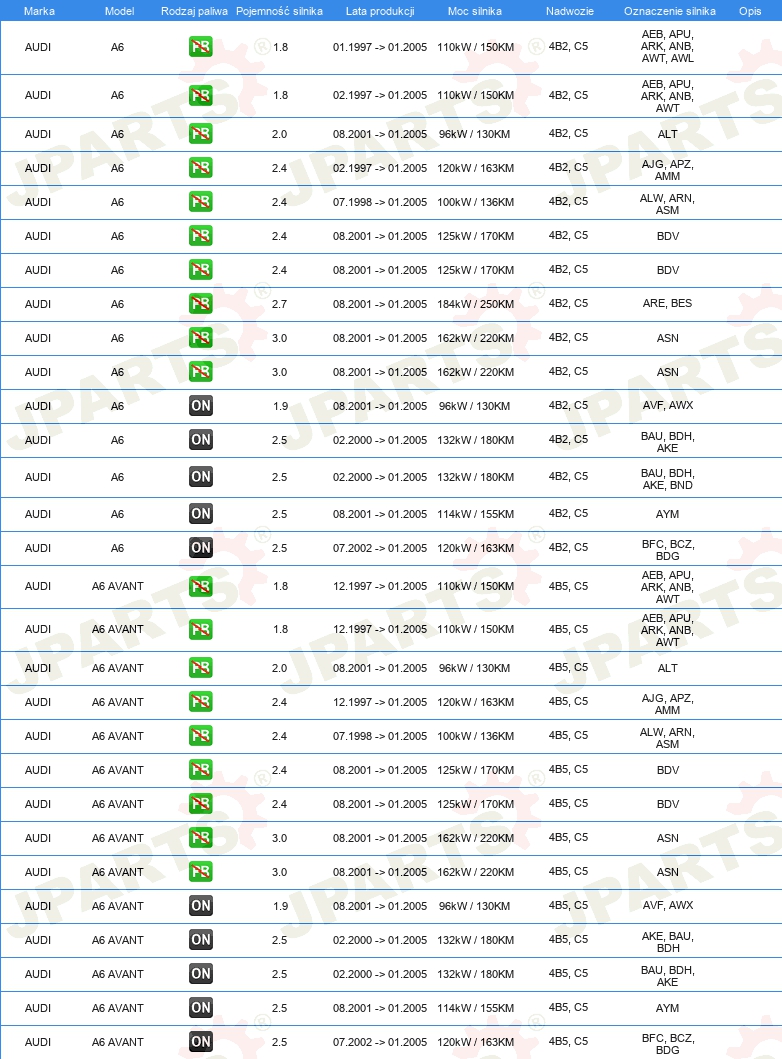Select the 184kW / 250KM power cell

click(x=475, y=304)
